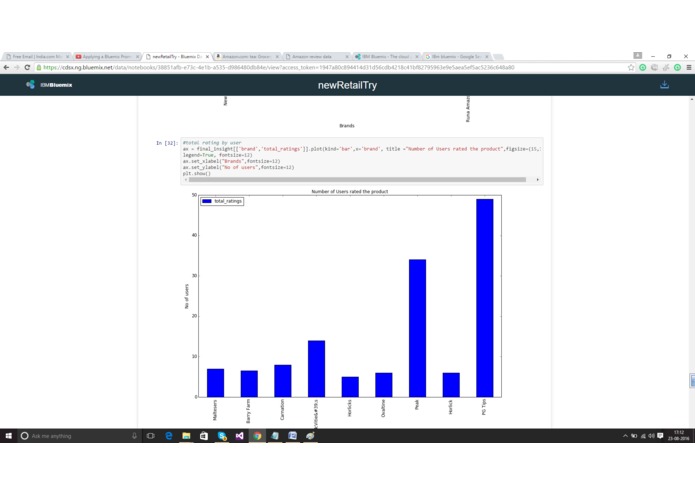The height and width of the screenshot is (494, 695).
Task: Open Visual Studio from the taskbar
Action: pos(239,436)
